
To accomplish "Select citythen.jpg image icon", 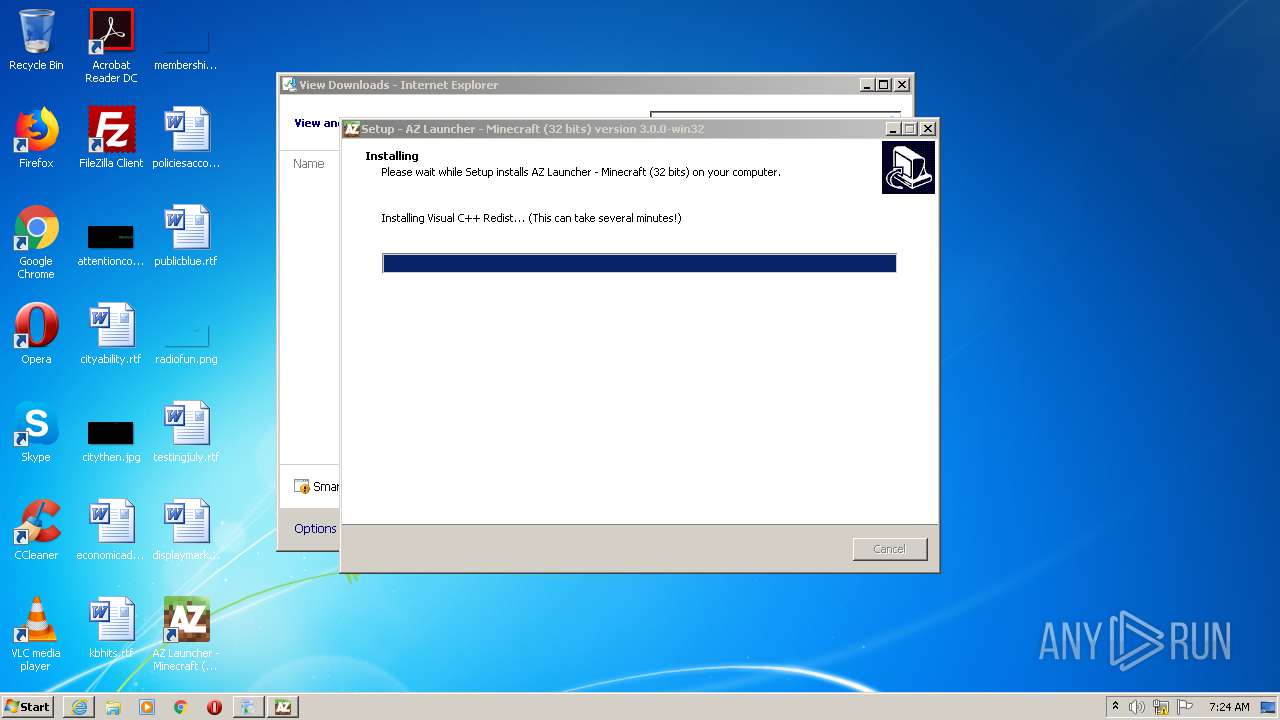I will click(111, 440).
